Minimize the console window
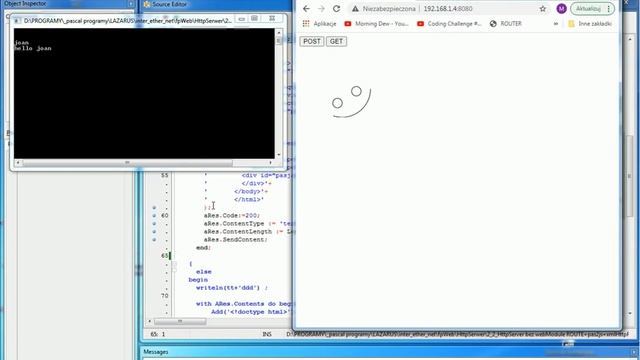Screen dimensions: 640x360 (242, 19)
